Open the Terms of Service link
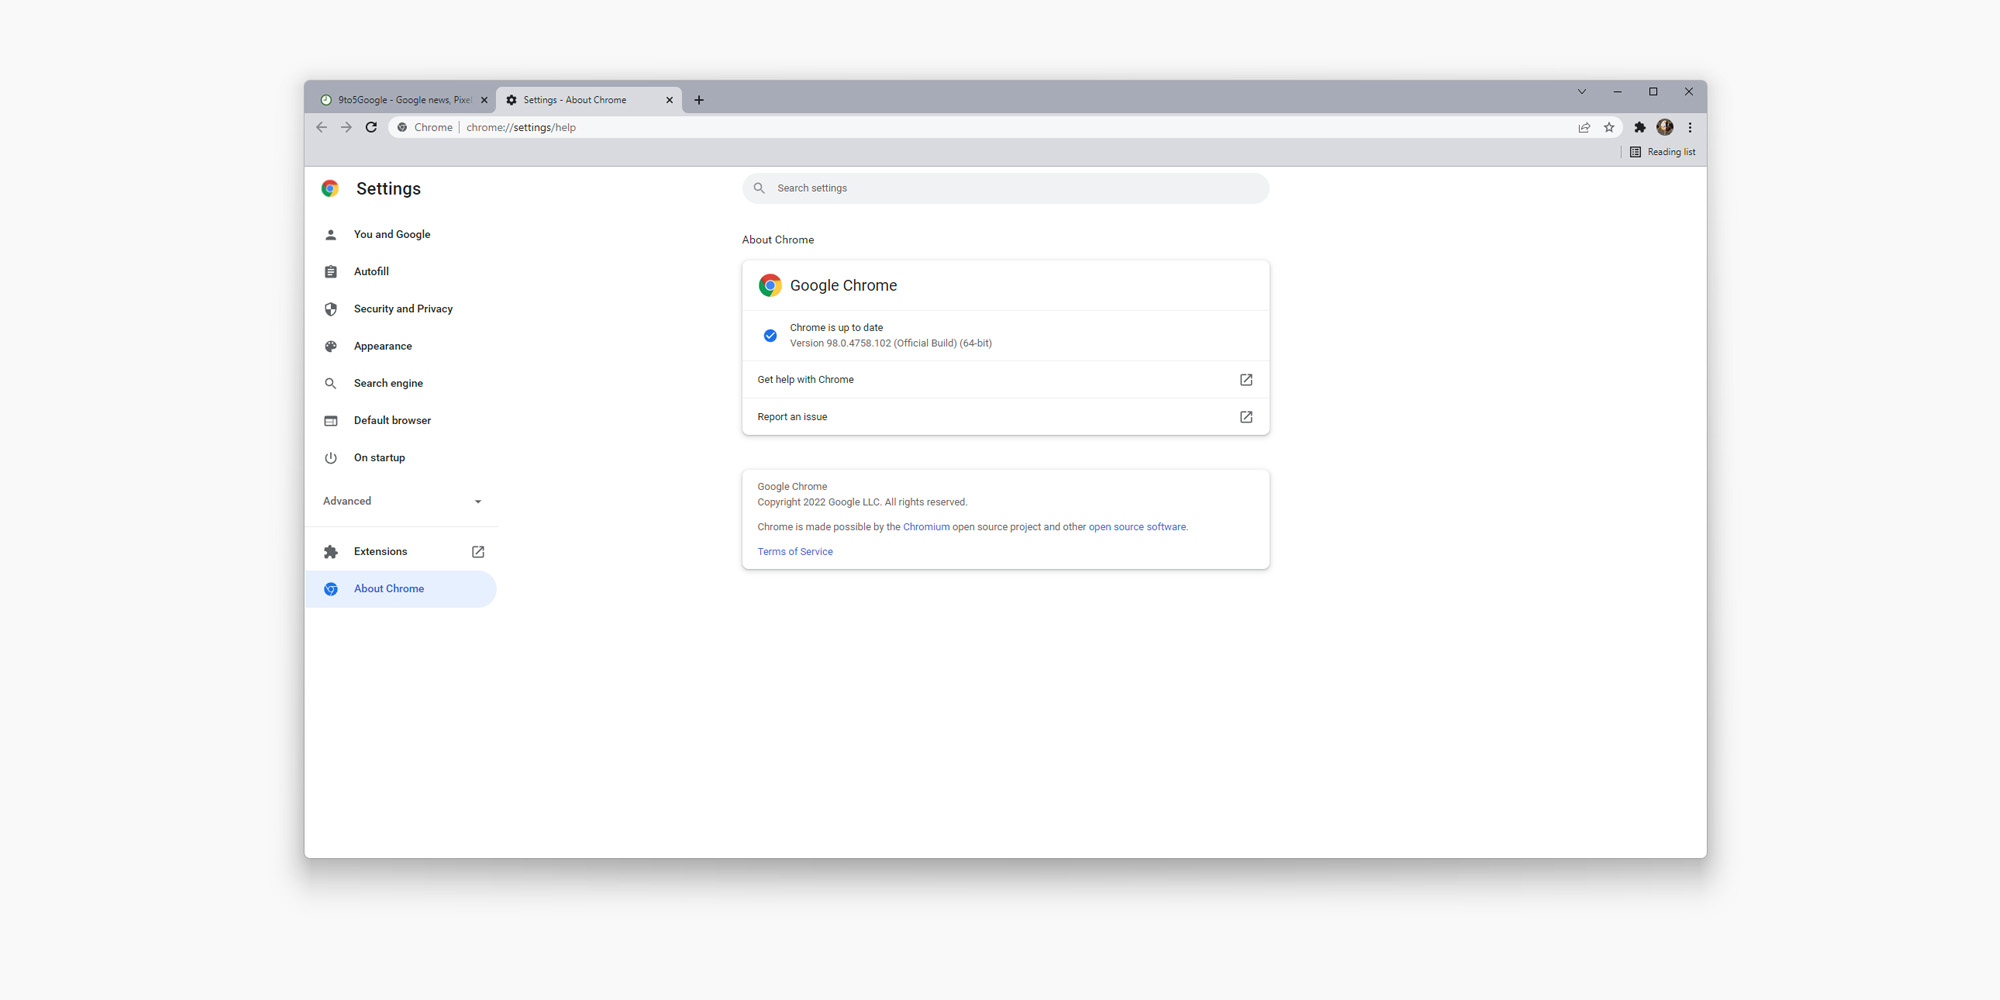Image resolution: width=2000 pixels, height=1000 pixels. [794, 551]
